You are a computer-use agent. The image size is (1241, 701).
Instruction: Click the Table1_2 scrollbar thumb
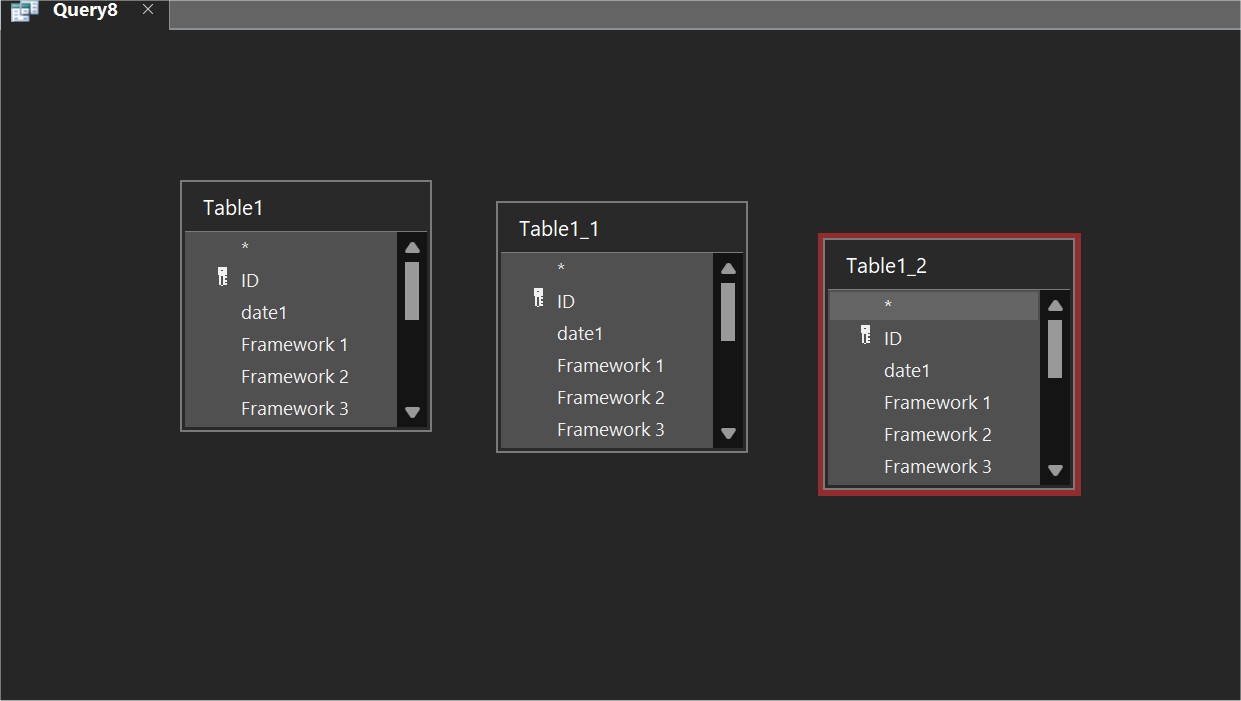pyautogui.click(x=1055, y=349)
